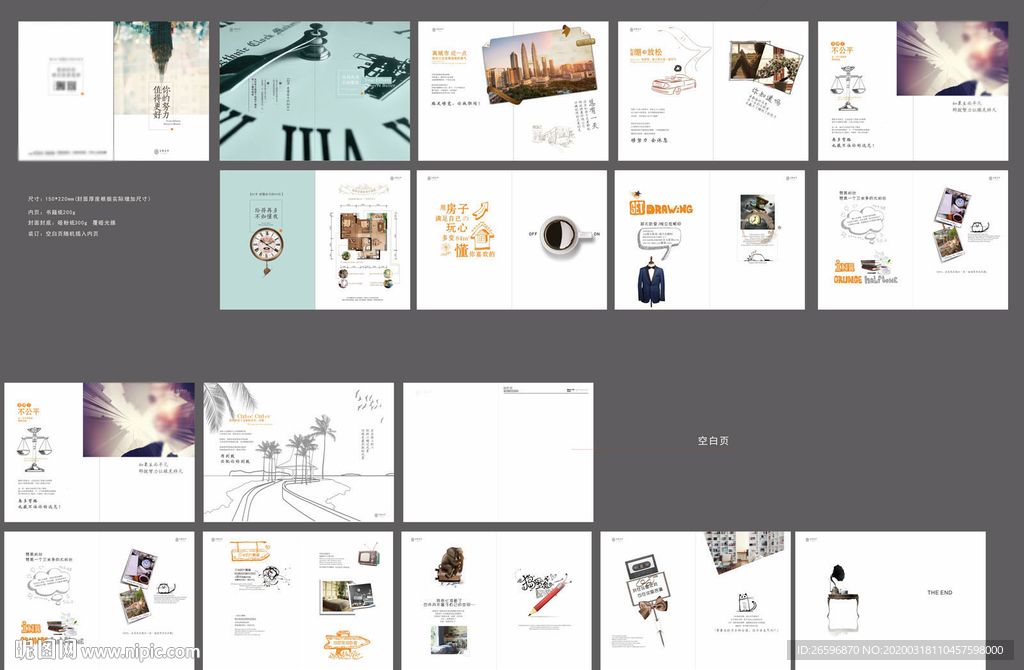The height and width of the screenshot is (670, 1024).
Task: Select the clock face close-up spread
Action: [x=314, y=91]
